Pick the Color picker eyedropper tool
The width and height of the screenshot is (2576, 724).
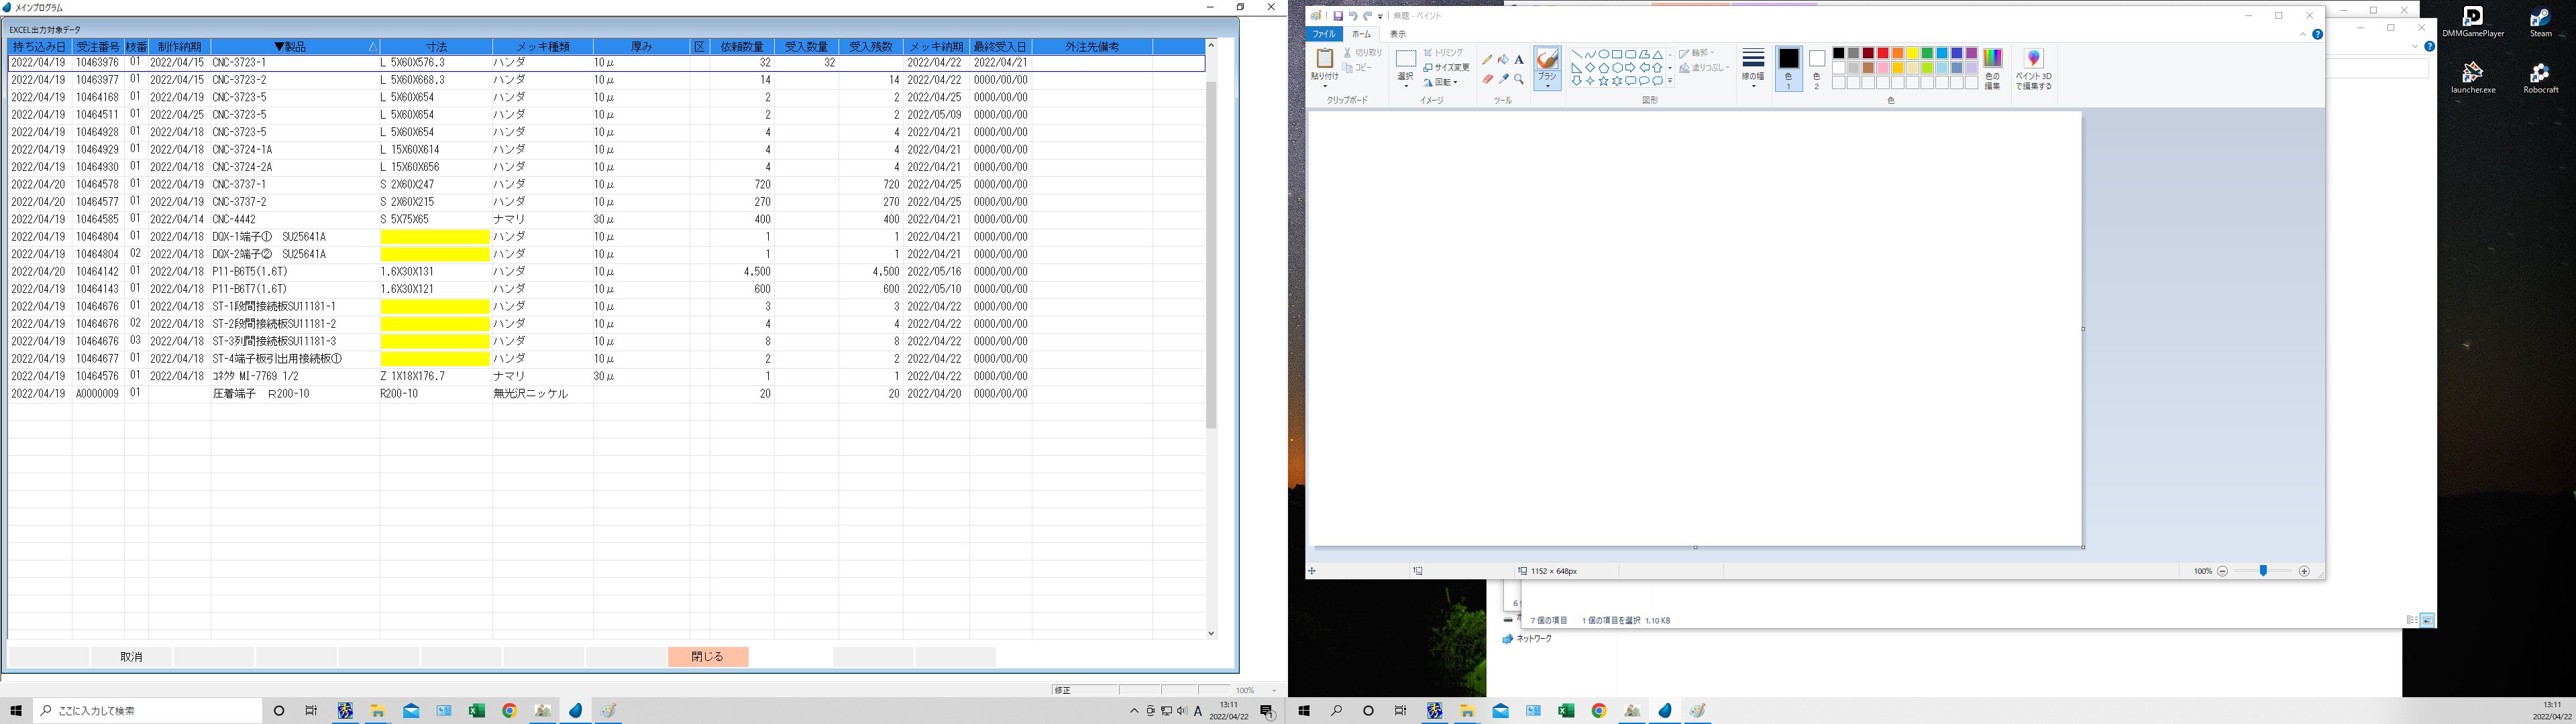(1503, 79)
